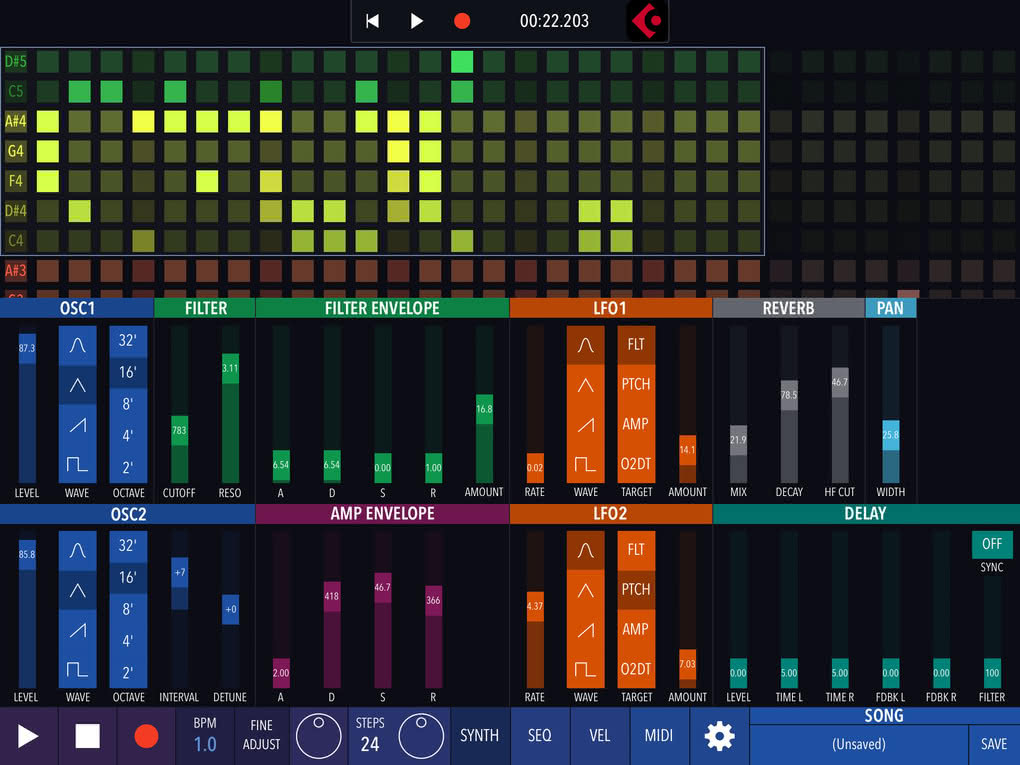Set LFO1 target to O2DT
The height and width of the screenshot is (765, 1020).
(x=636, y=464)
